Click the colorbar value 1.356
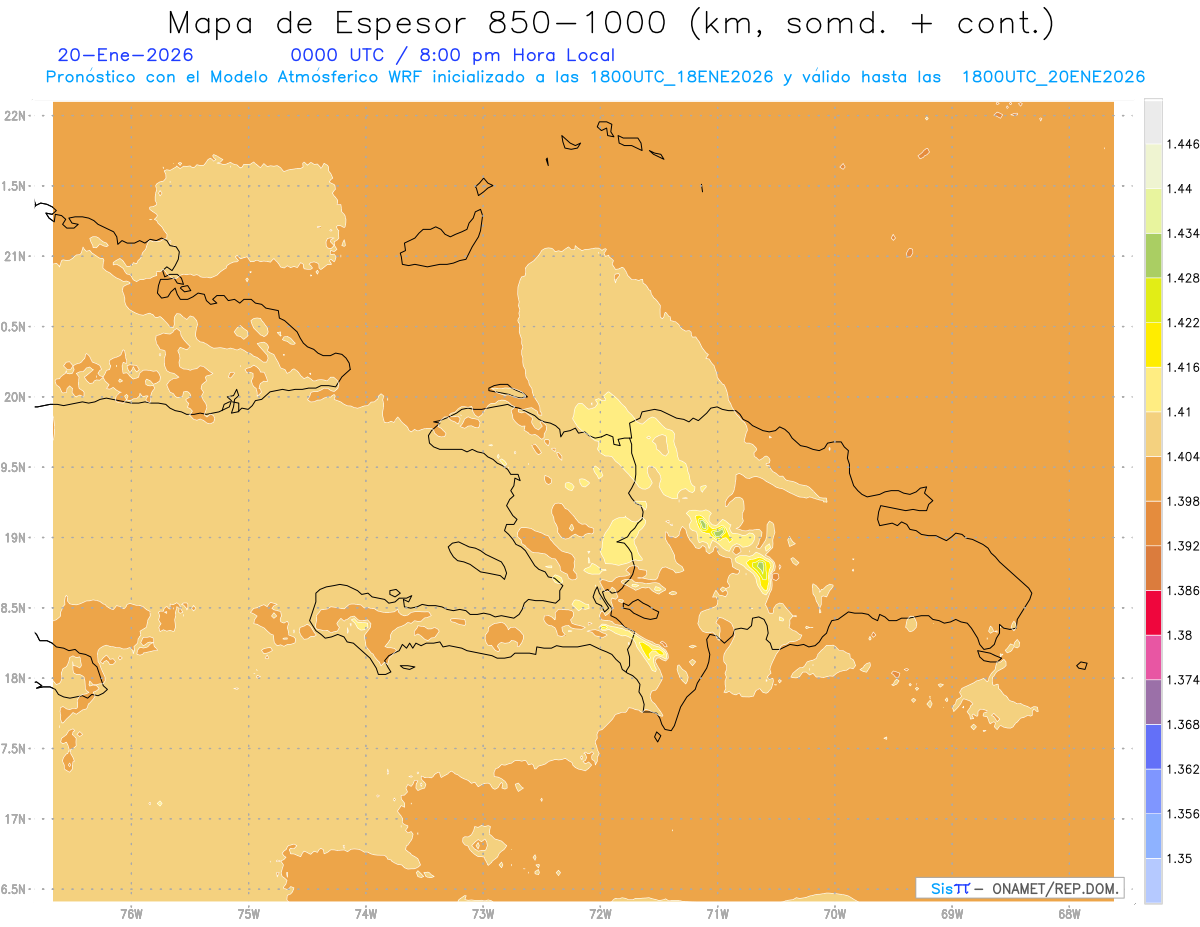Viewport: 1200px width, 927px height. click(x=1184, y=813)
